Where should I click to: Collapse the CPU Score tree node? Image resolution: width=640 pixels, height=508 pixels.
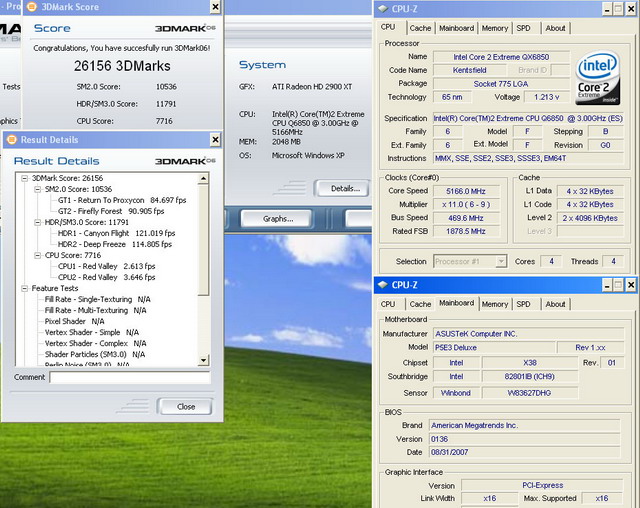pyautogui.click(x=36, y=255)
